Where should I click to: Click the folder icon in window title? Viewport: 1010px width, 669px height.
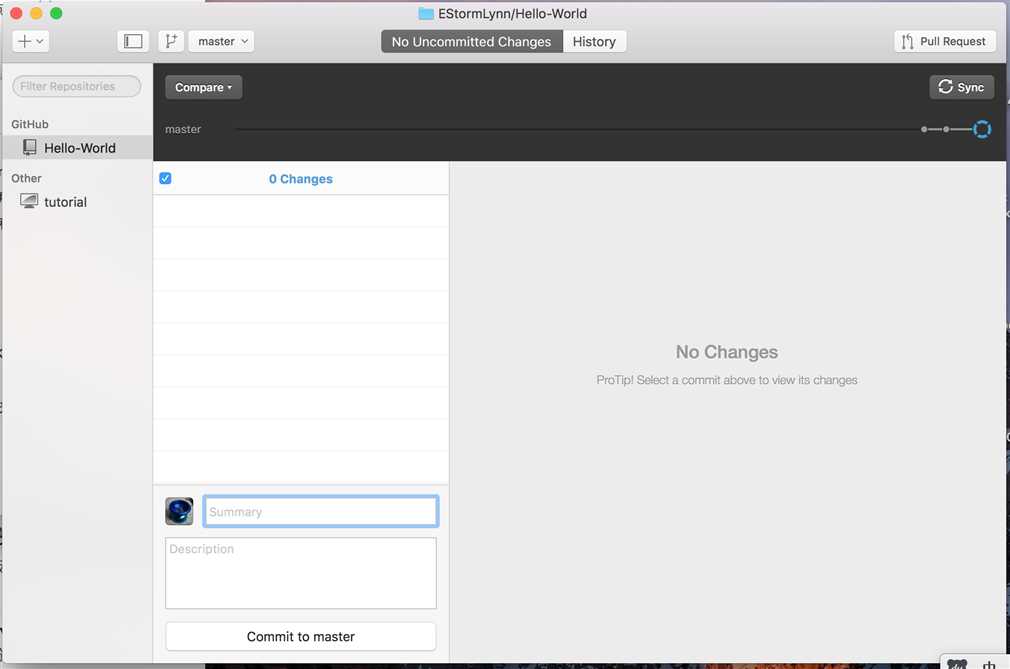click(x=426, y=14)
